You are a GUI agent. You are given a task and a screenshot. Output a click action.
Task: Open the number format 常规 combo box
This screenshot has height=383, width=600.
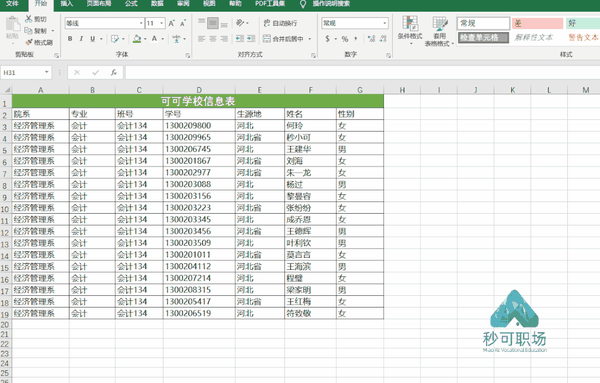[355, 23]
